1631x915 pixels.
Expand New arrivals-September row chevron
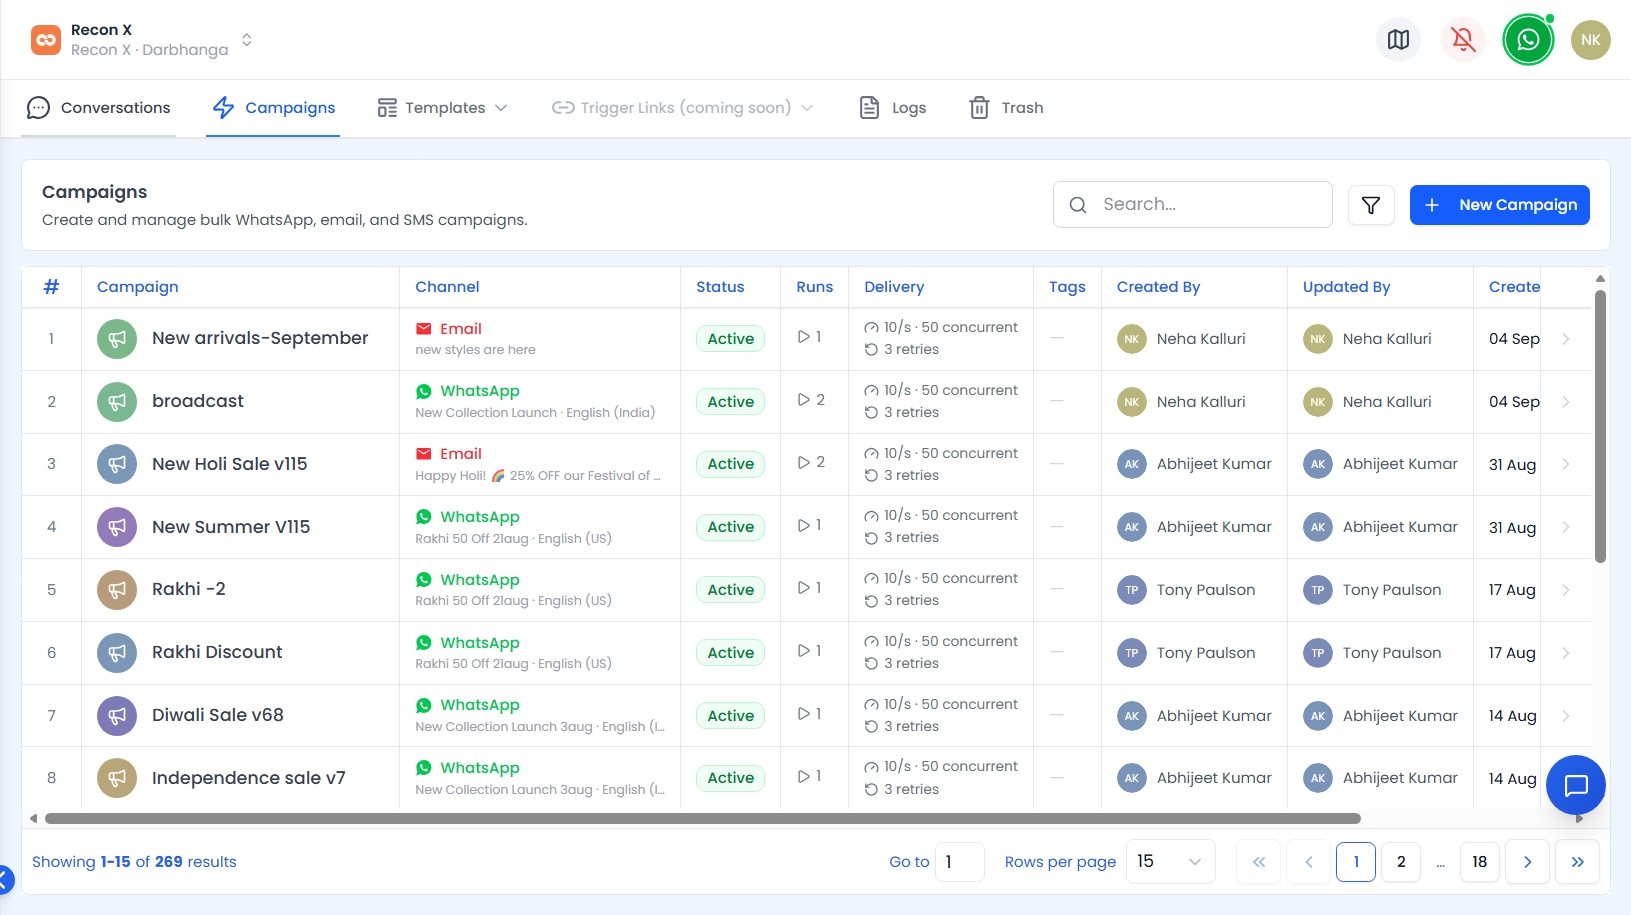pyautogui.click(x=1566, y=339)
